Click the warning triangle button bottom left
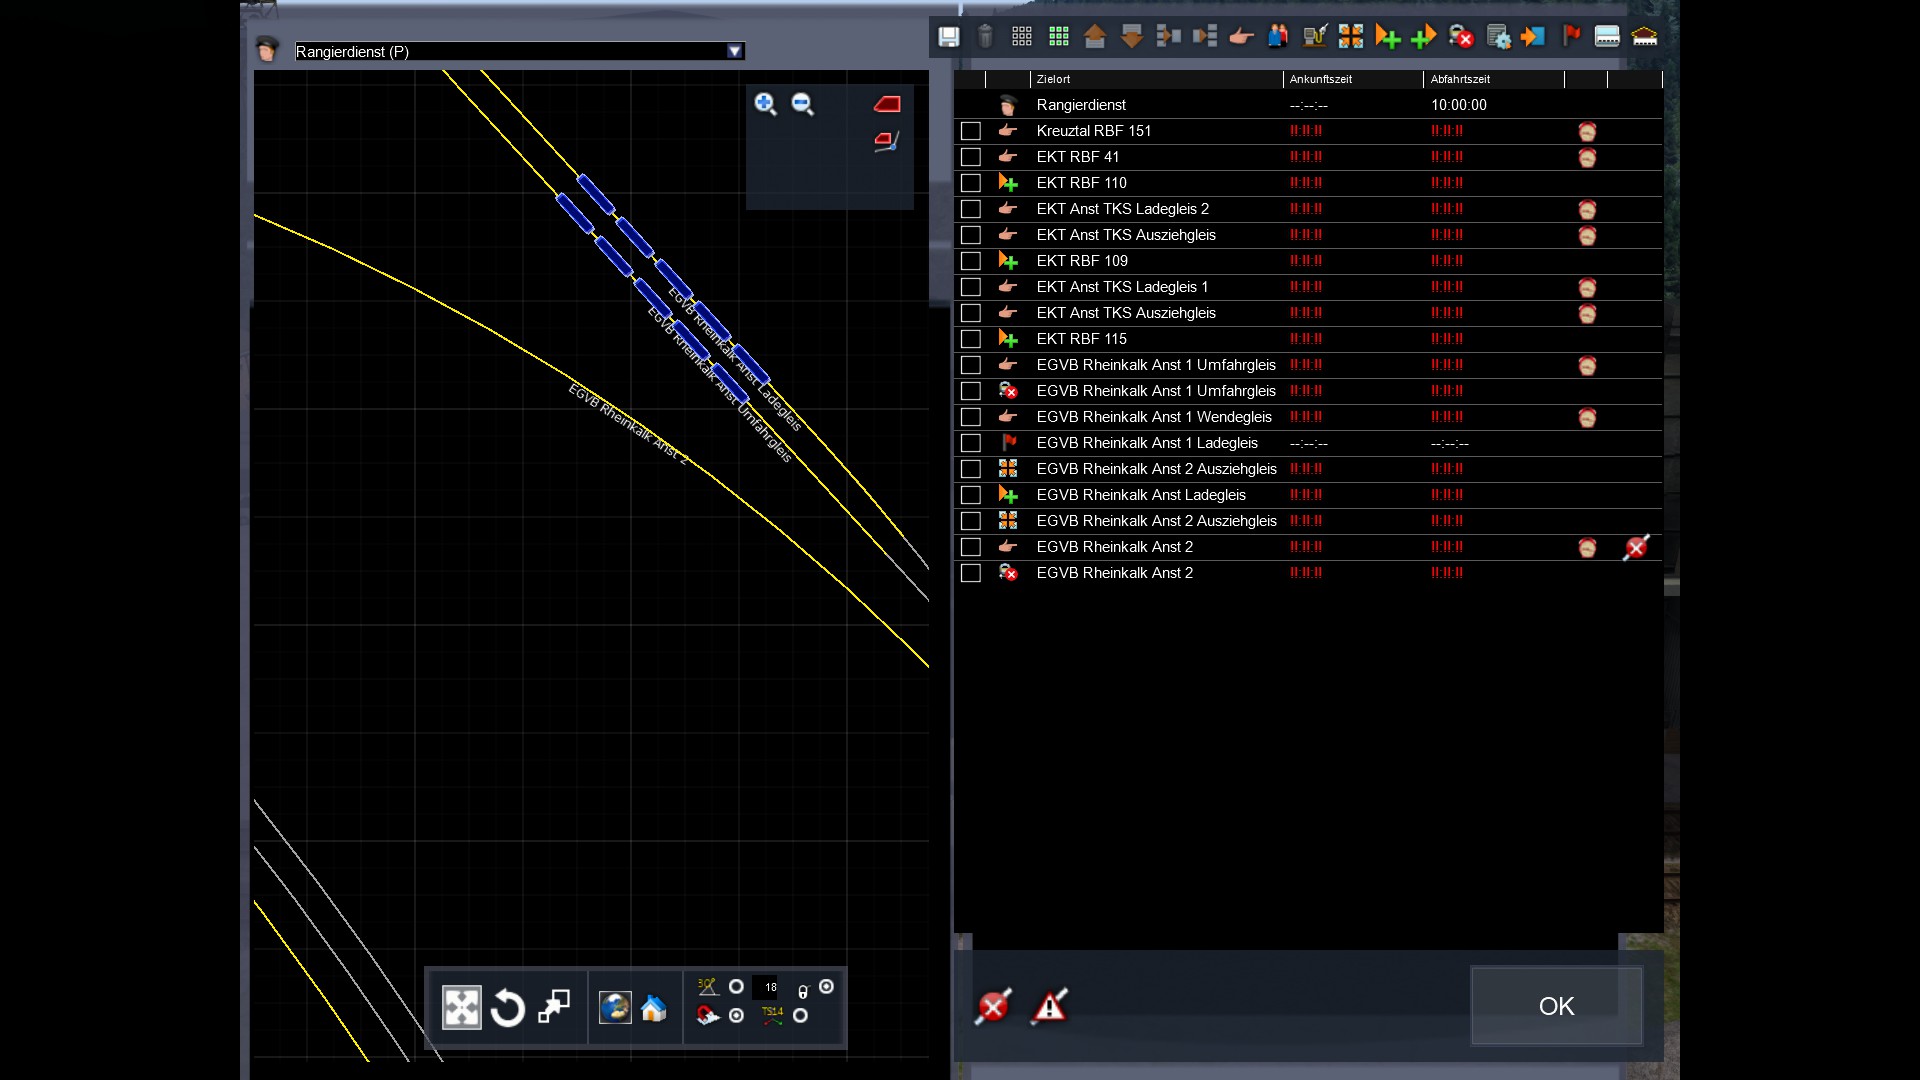 click(x=1049, y=1006)
